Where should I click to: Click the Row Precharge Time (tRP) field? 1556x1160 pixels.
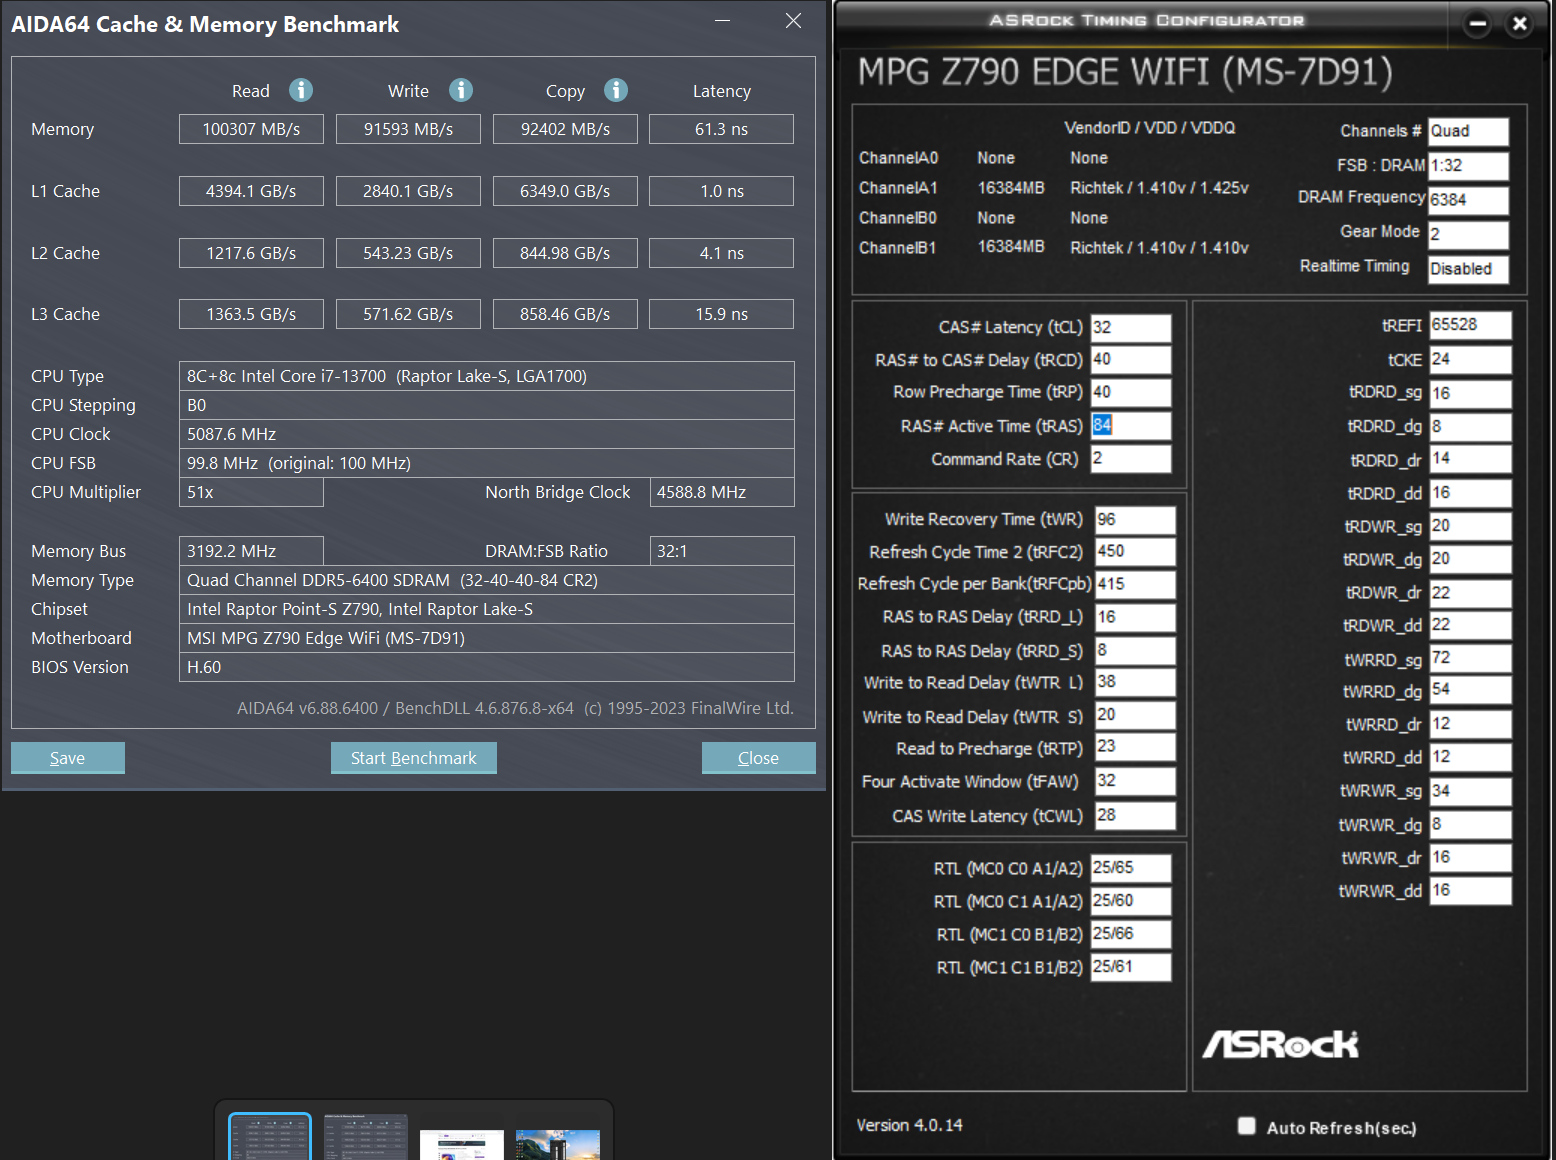[1130, 392]
